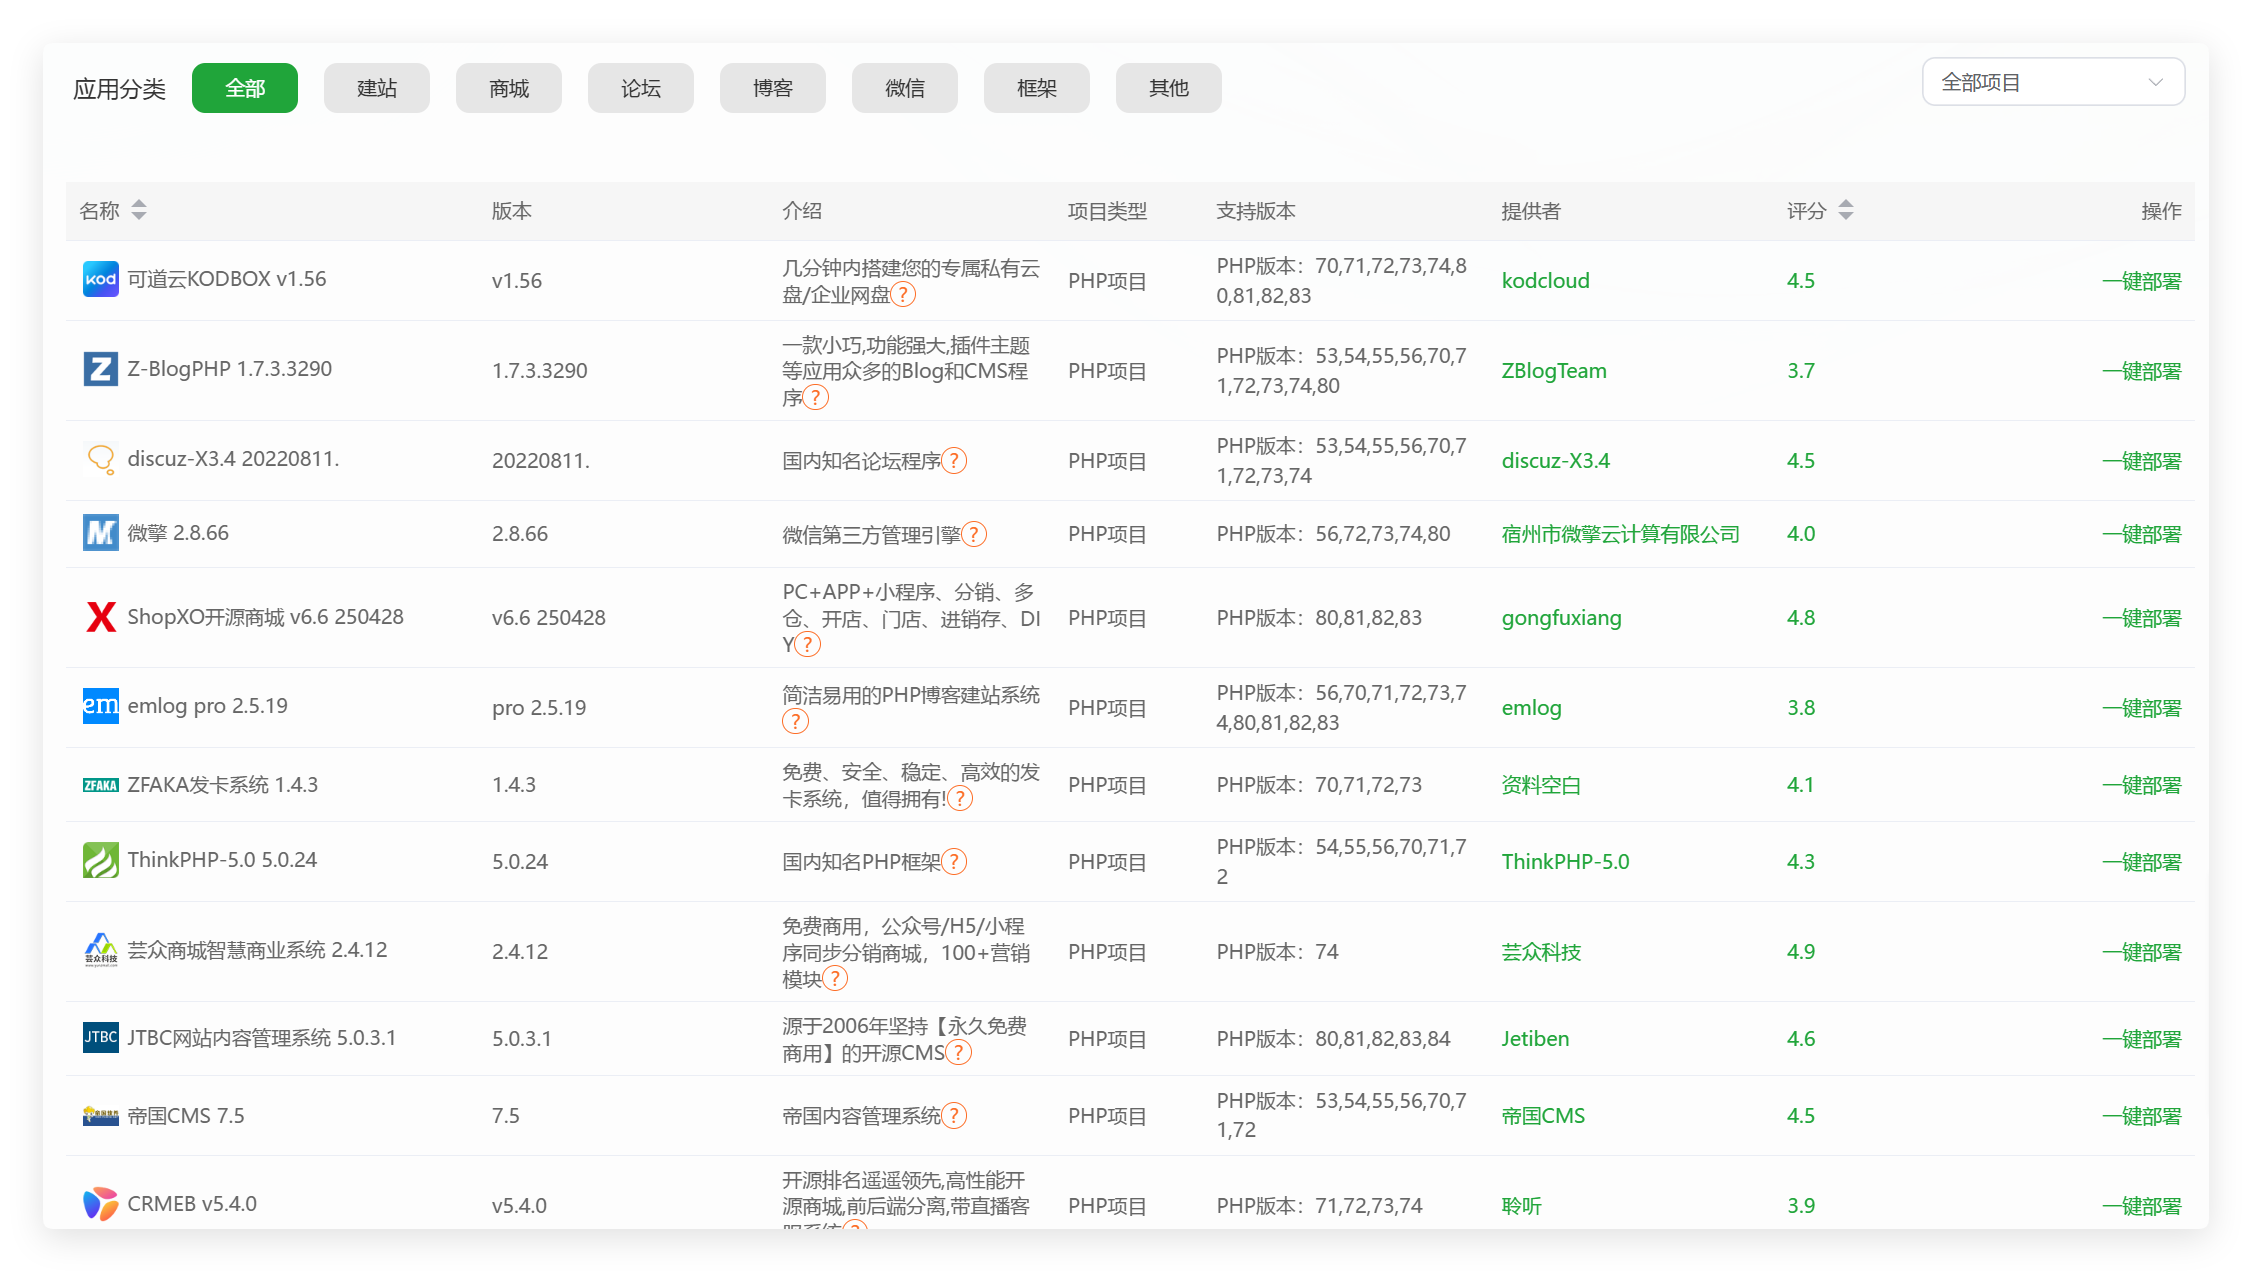
Task: Click the ThinkPHP-5.0 green logo icon
Action: click(100, 860)
